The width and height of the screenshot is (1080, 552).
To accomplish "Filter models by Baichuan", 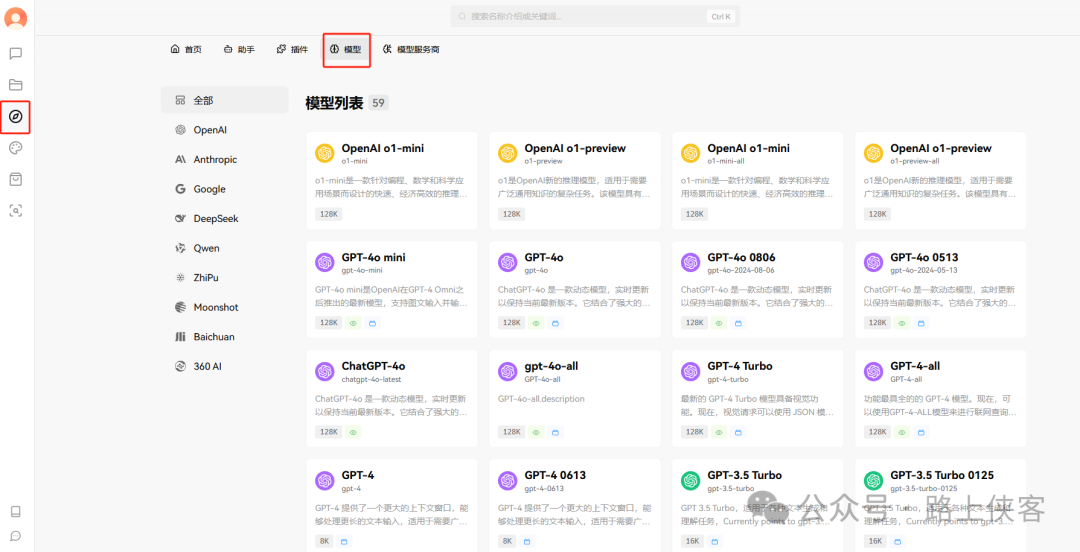I will coord(225,337).
